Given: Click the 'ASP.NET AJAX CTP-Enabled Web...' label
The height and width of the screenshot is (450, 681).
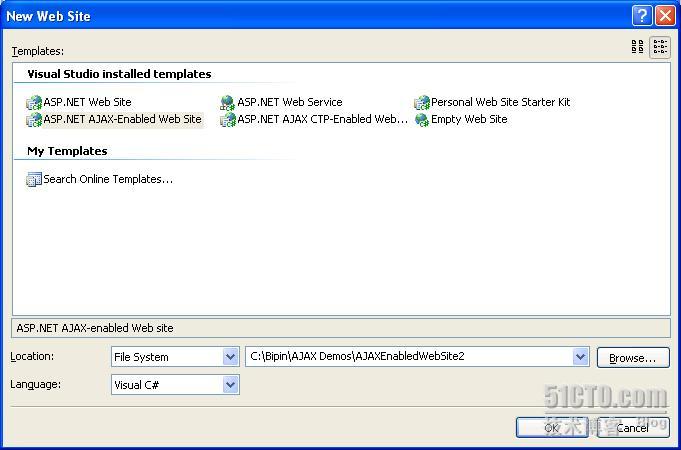Looking at the screenshot, I should coord(322,119).
